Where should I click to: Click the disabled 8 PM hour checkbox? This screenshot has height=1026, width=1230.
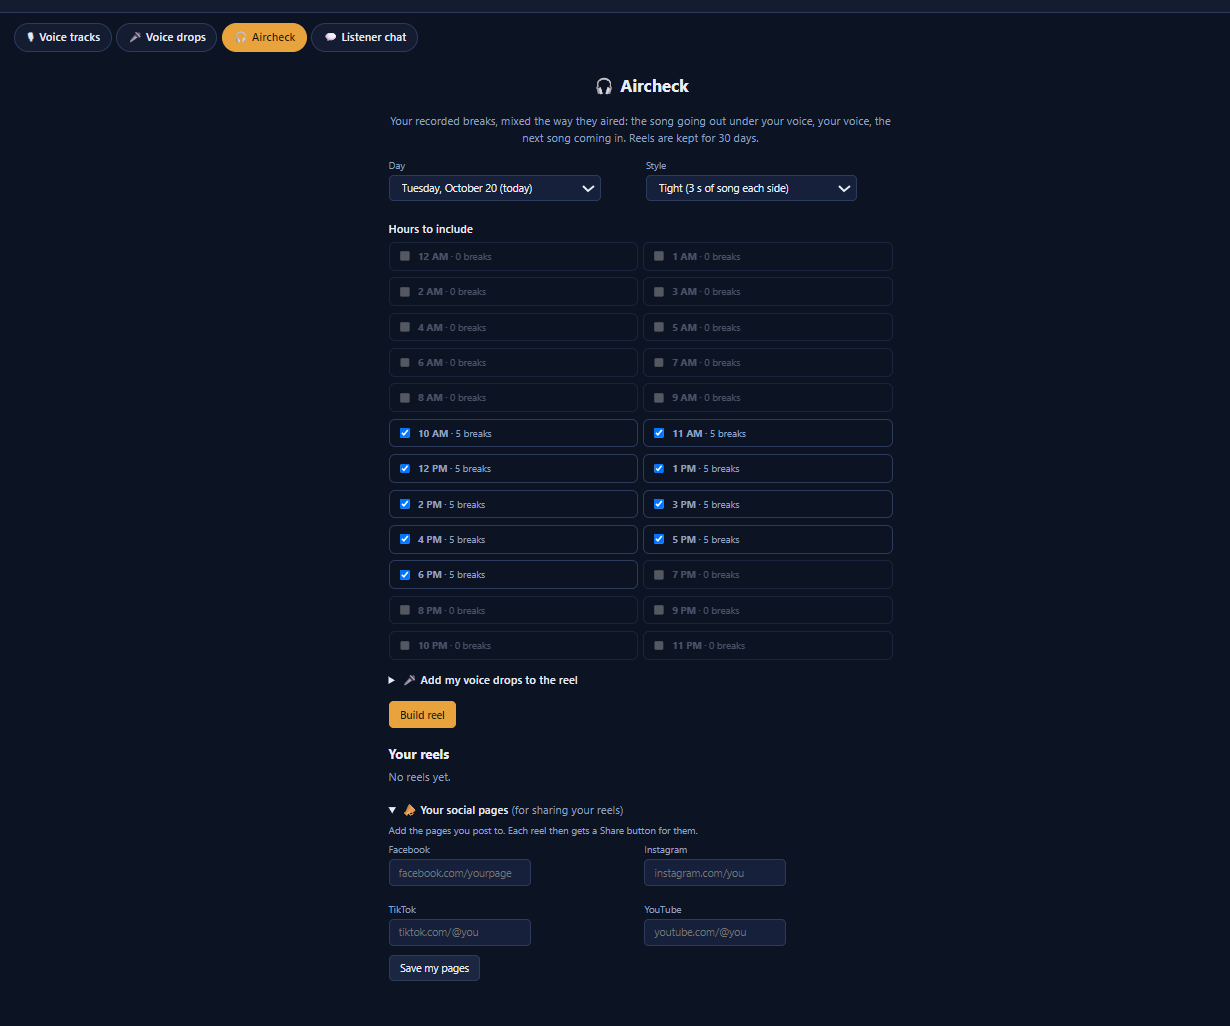click(405, 610)
